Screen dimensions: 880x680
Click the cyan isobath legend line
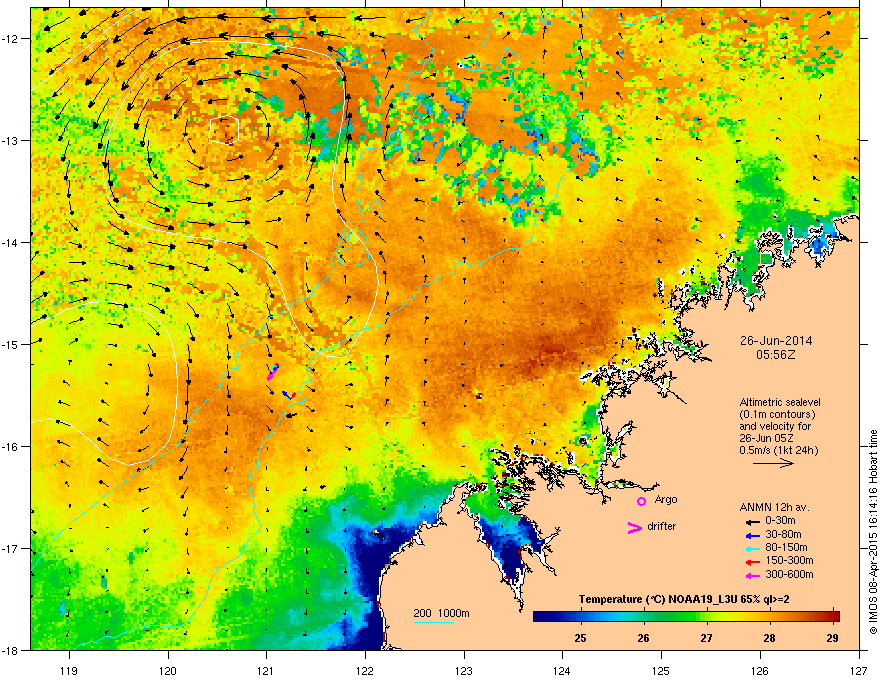(433, 622)
